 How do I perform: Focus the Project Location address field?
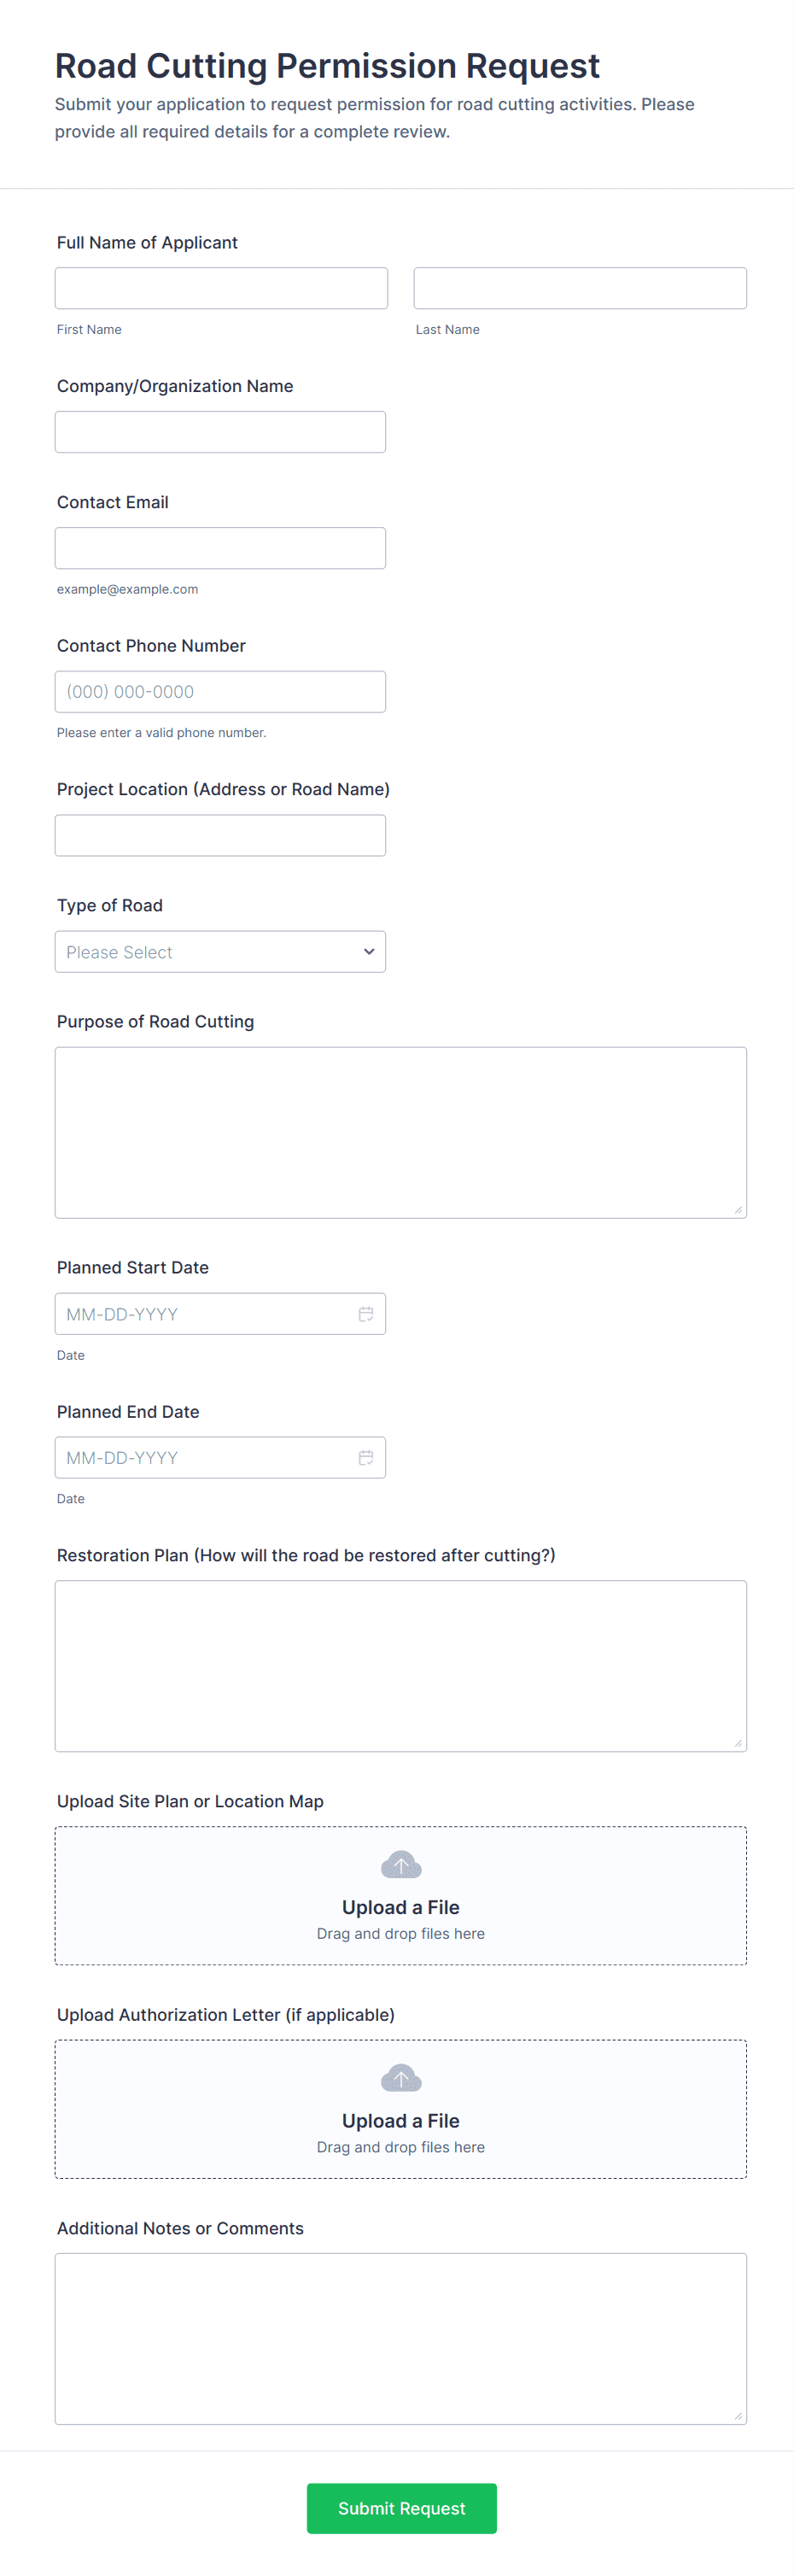pos(220,836)
